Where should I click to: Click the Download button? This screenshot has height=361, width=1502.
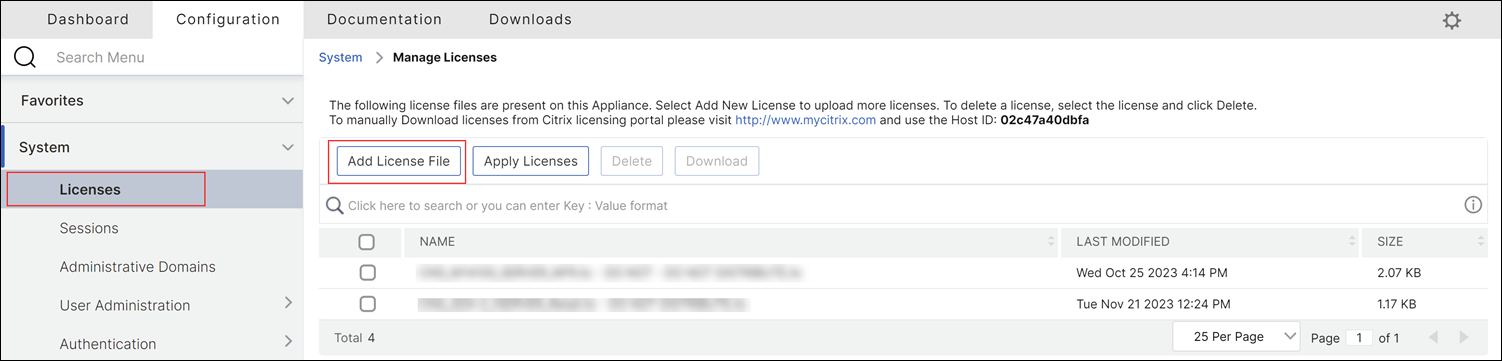click(717, 161)
